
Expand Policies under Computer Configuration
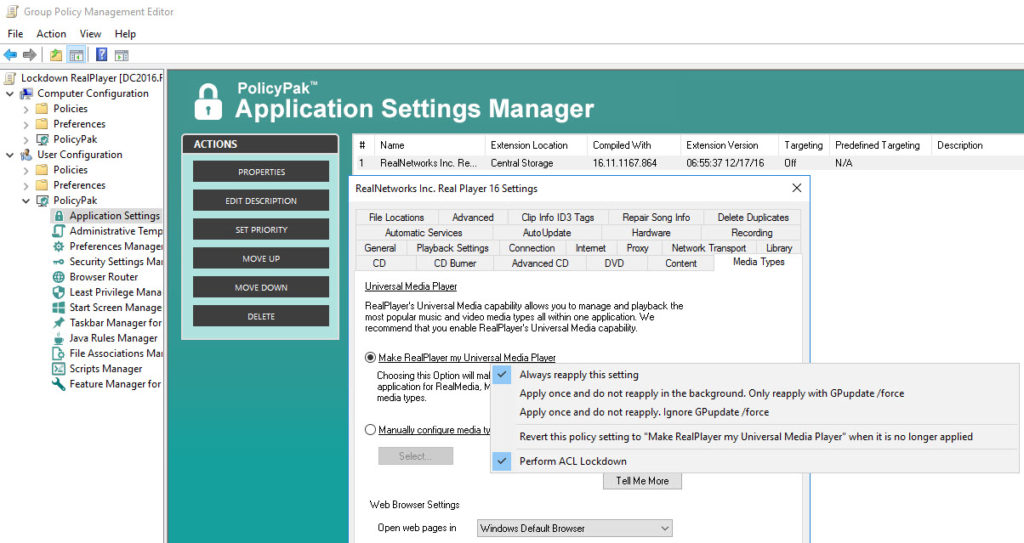click(x=26, y=109)
